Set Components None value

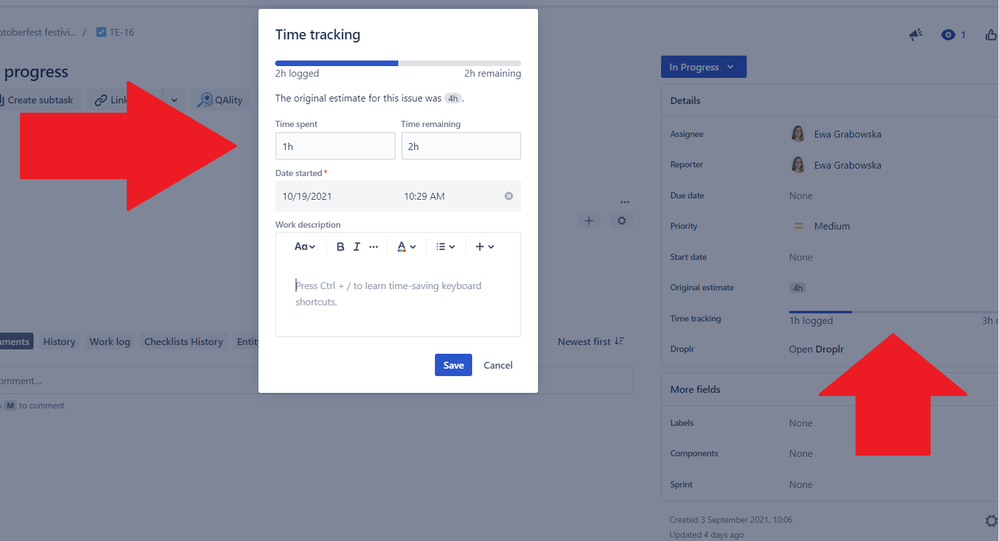(801, 454)
